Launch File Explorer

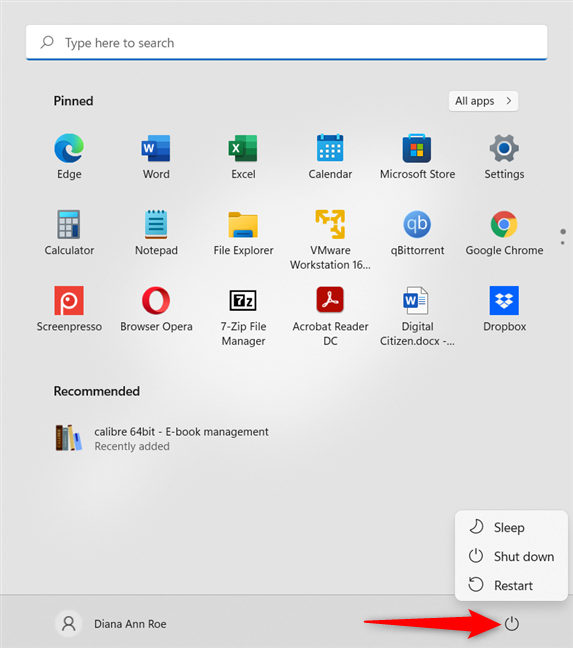pyautogui.click(x=243, y=233)
